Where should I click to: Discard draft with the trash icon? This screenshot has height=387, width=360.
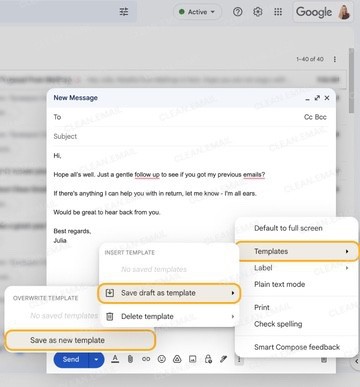click(324, 360)
